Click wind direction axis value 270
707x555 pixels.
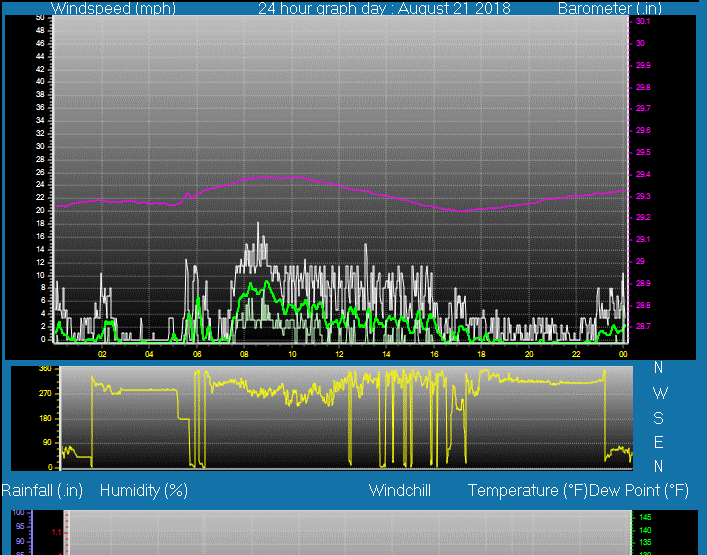(46, 394)
